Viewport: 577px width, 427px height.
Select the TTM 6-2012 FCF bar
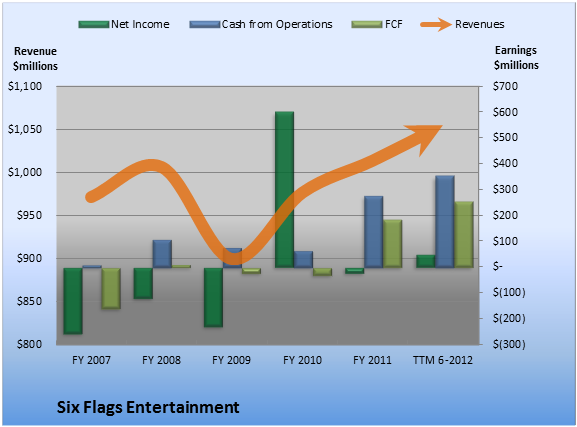[x=464, y=234]
